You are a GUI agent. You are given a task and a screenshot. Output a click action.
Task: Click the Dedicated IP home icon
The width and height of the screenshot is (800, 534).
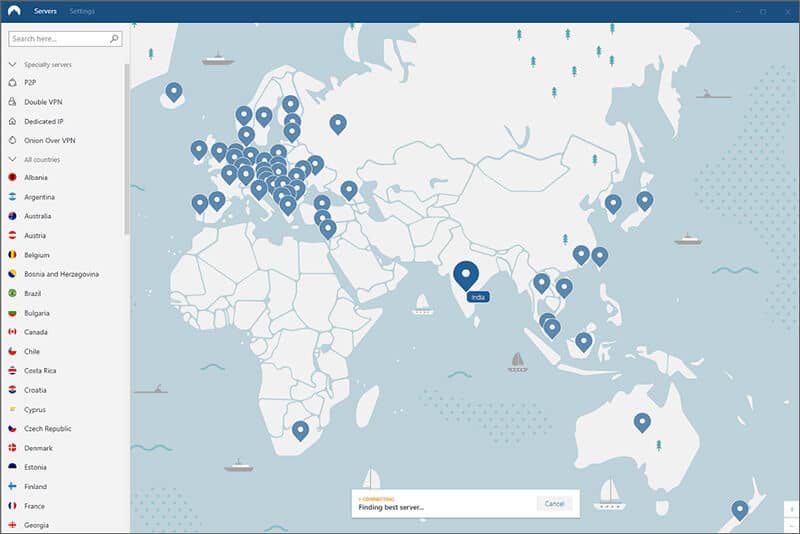pos(13,121)
